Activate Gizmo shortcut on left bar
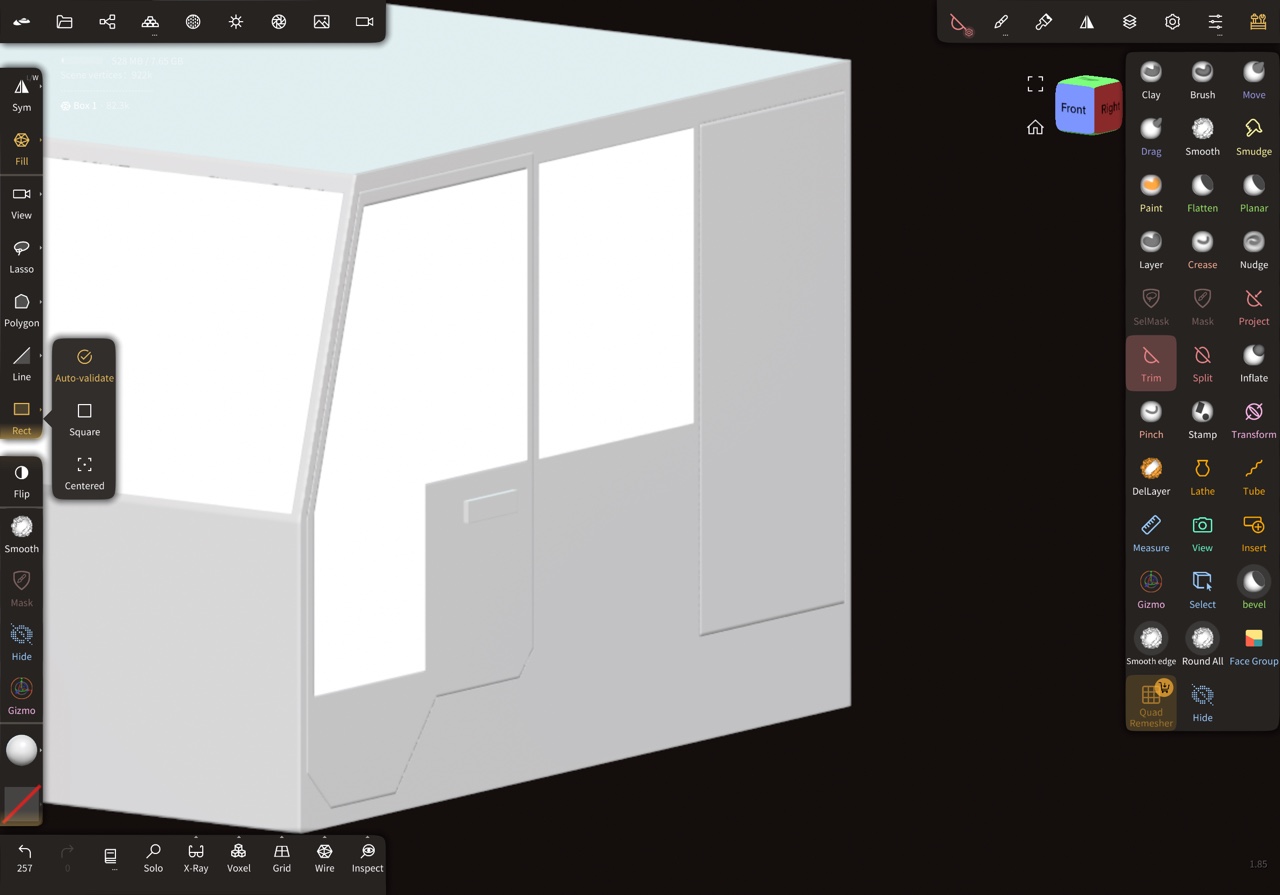The image size is (1280, 895). pos(21,696)
